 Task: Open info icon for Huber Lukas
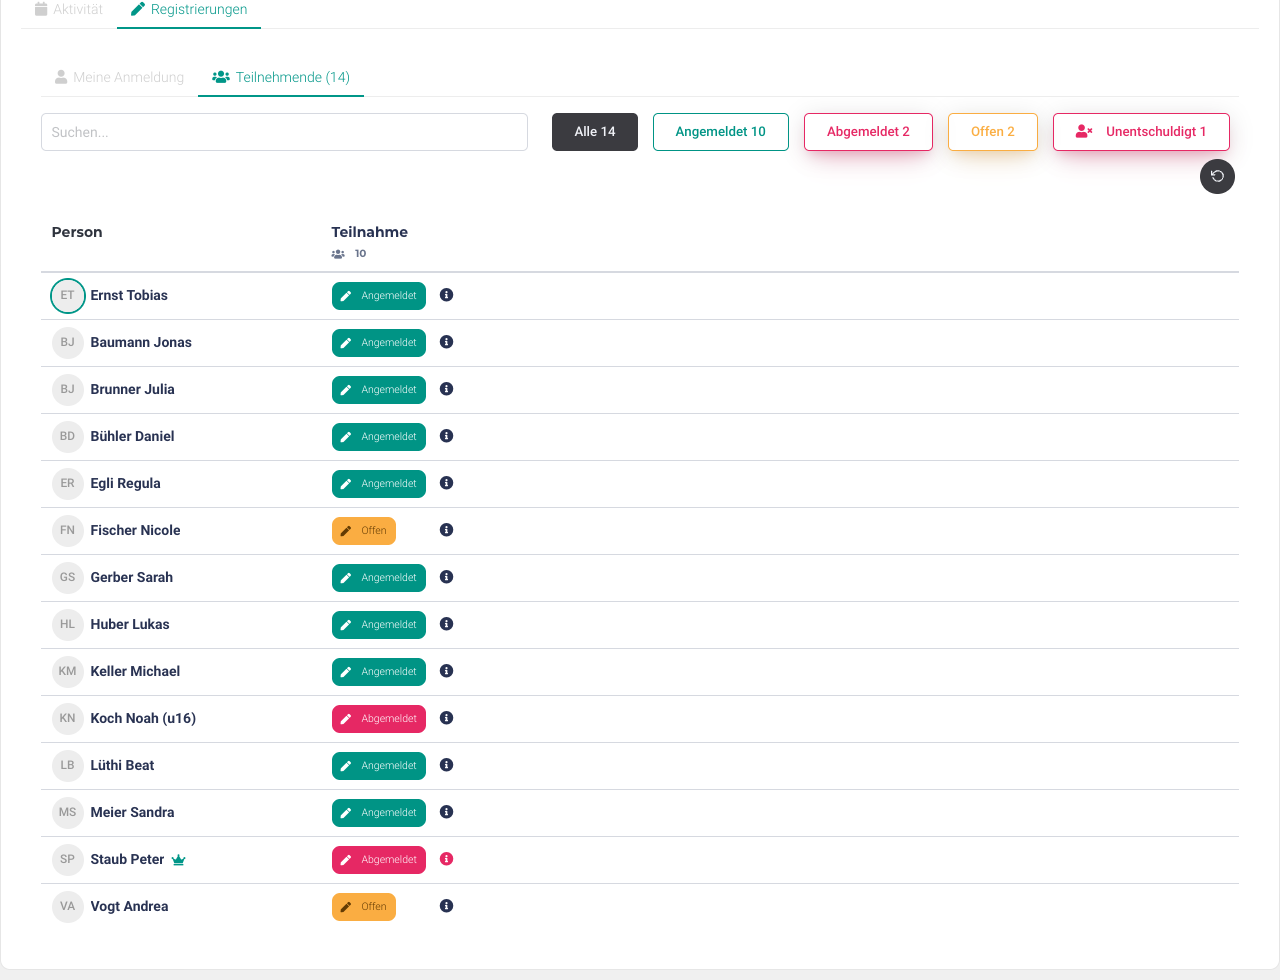pyautogui.click(x=447, y=624)
